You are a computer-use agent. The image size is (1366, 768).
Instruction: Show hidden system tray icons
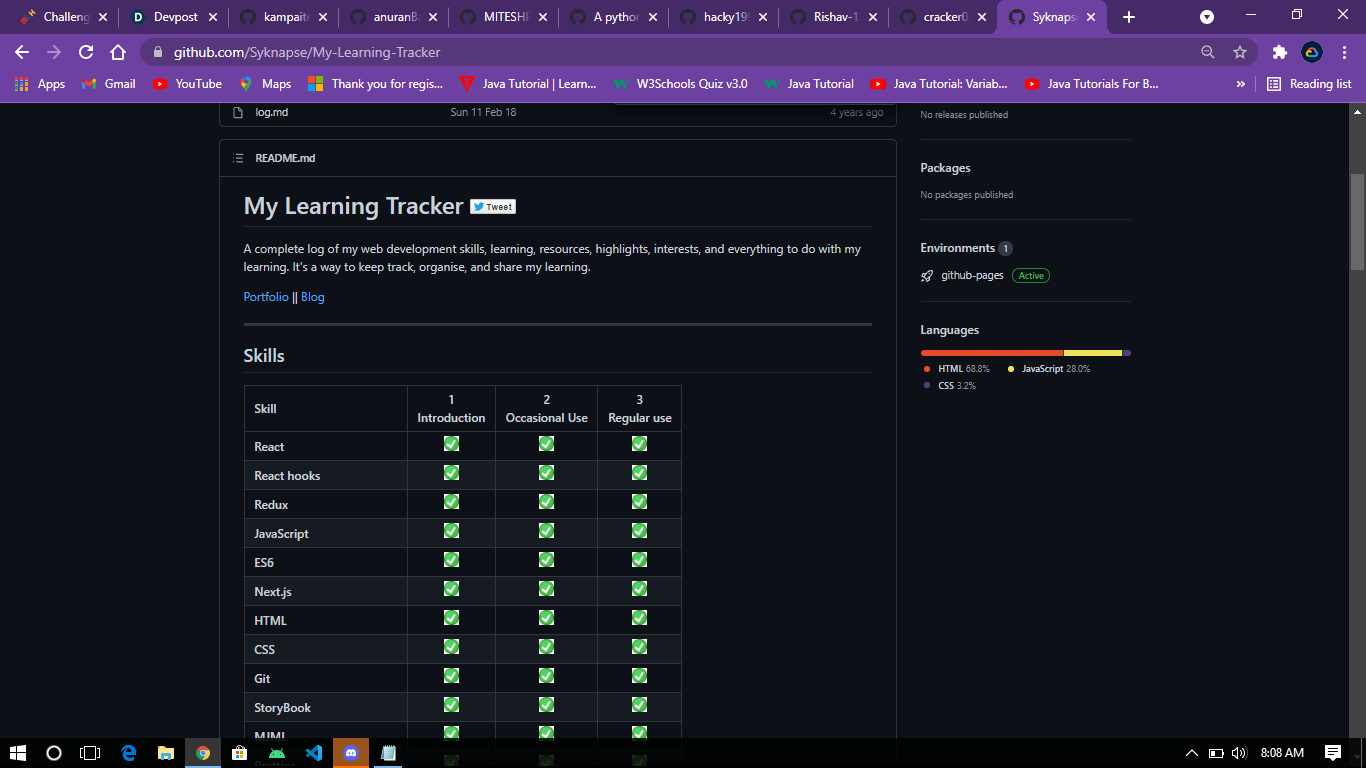(x=1191, y=753)
